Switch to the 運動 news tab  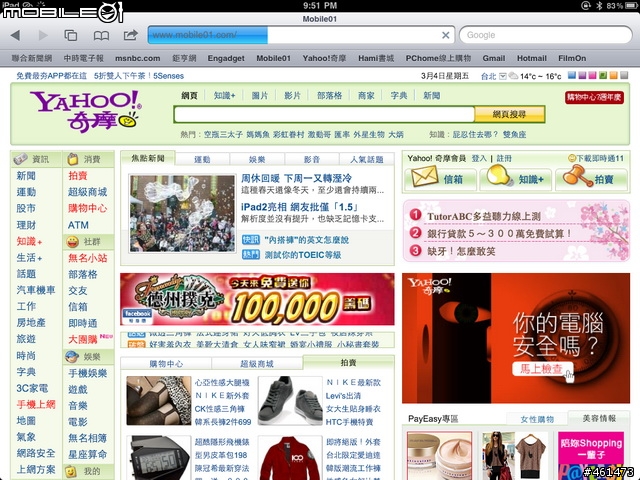202,159
